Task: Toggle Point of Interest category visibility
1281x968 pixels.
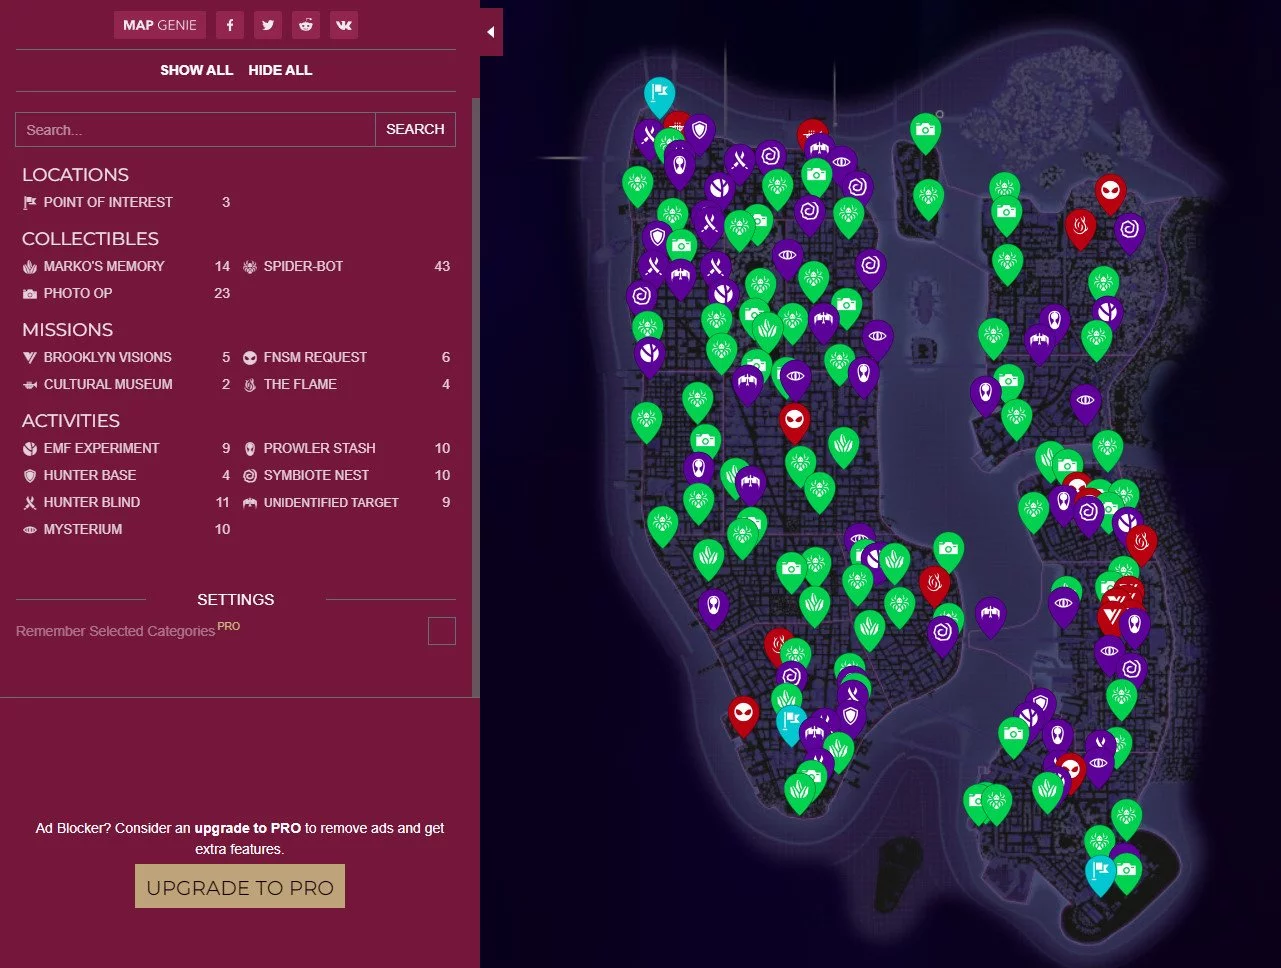Action: pos(126,202)
